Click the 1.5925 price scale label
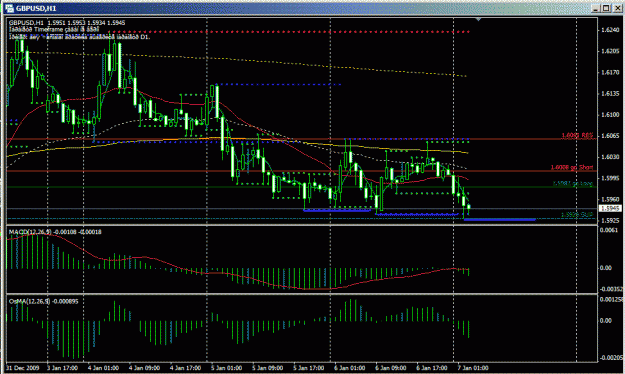Viewport: 625px width, 374px height. (610, 220)
